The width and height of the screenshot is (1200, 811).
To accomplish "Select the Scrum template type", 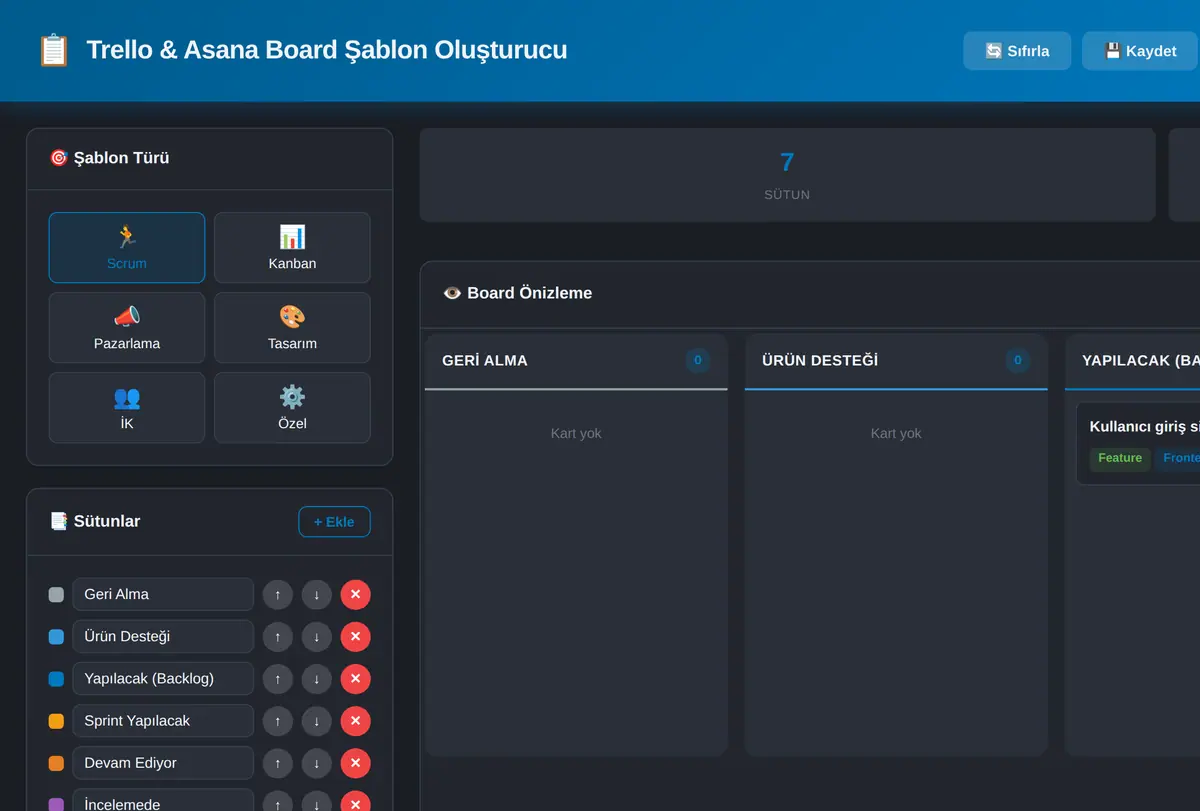I will 127,248.
